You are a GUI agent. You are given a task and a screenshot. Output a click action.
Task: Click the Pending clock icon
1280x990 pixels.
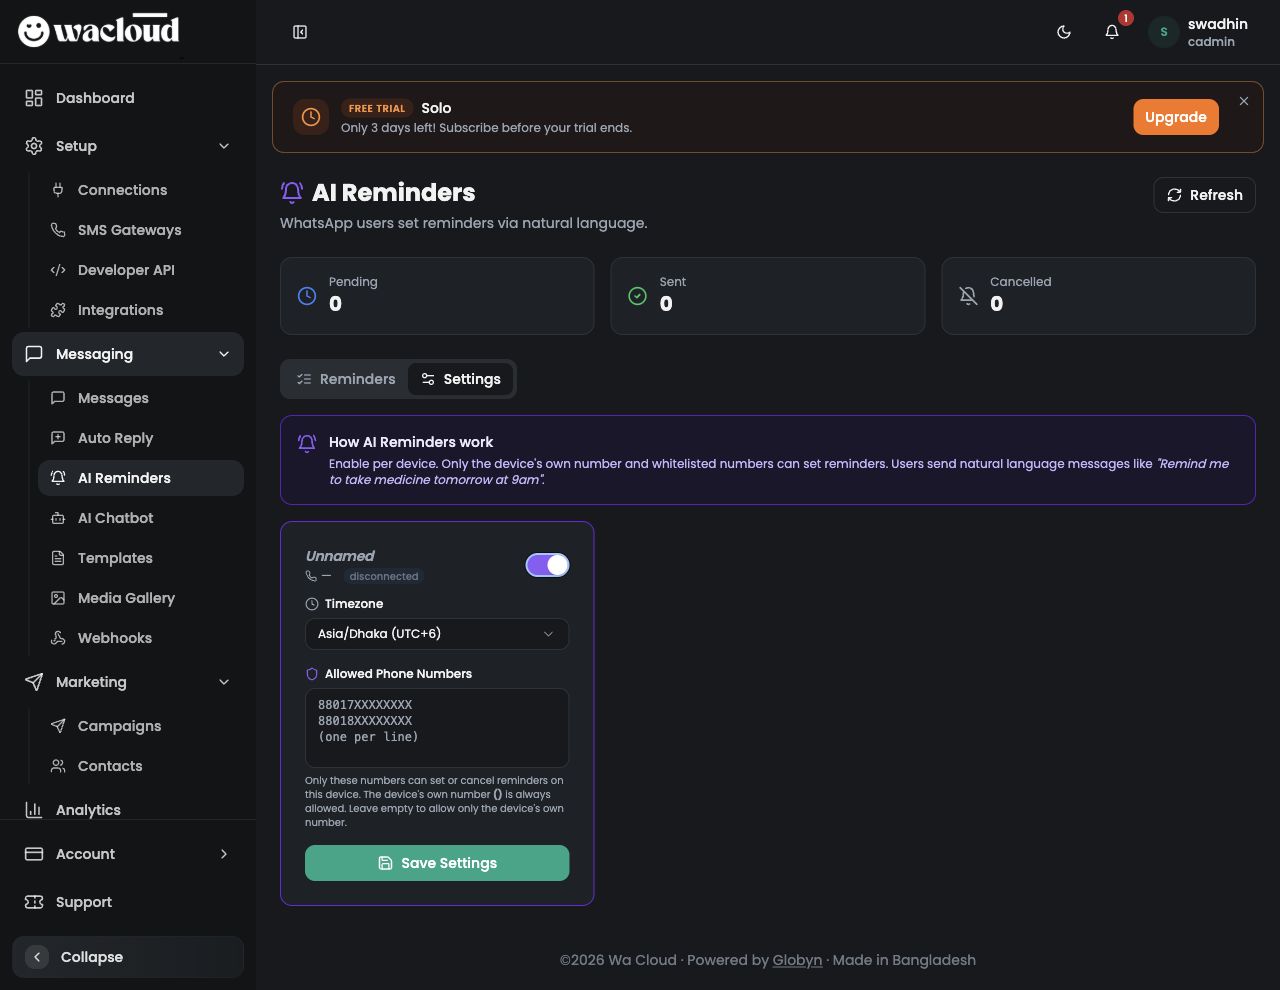click(307, 296)
